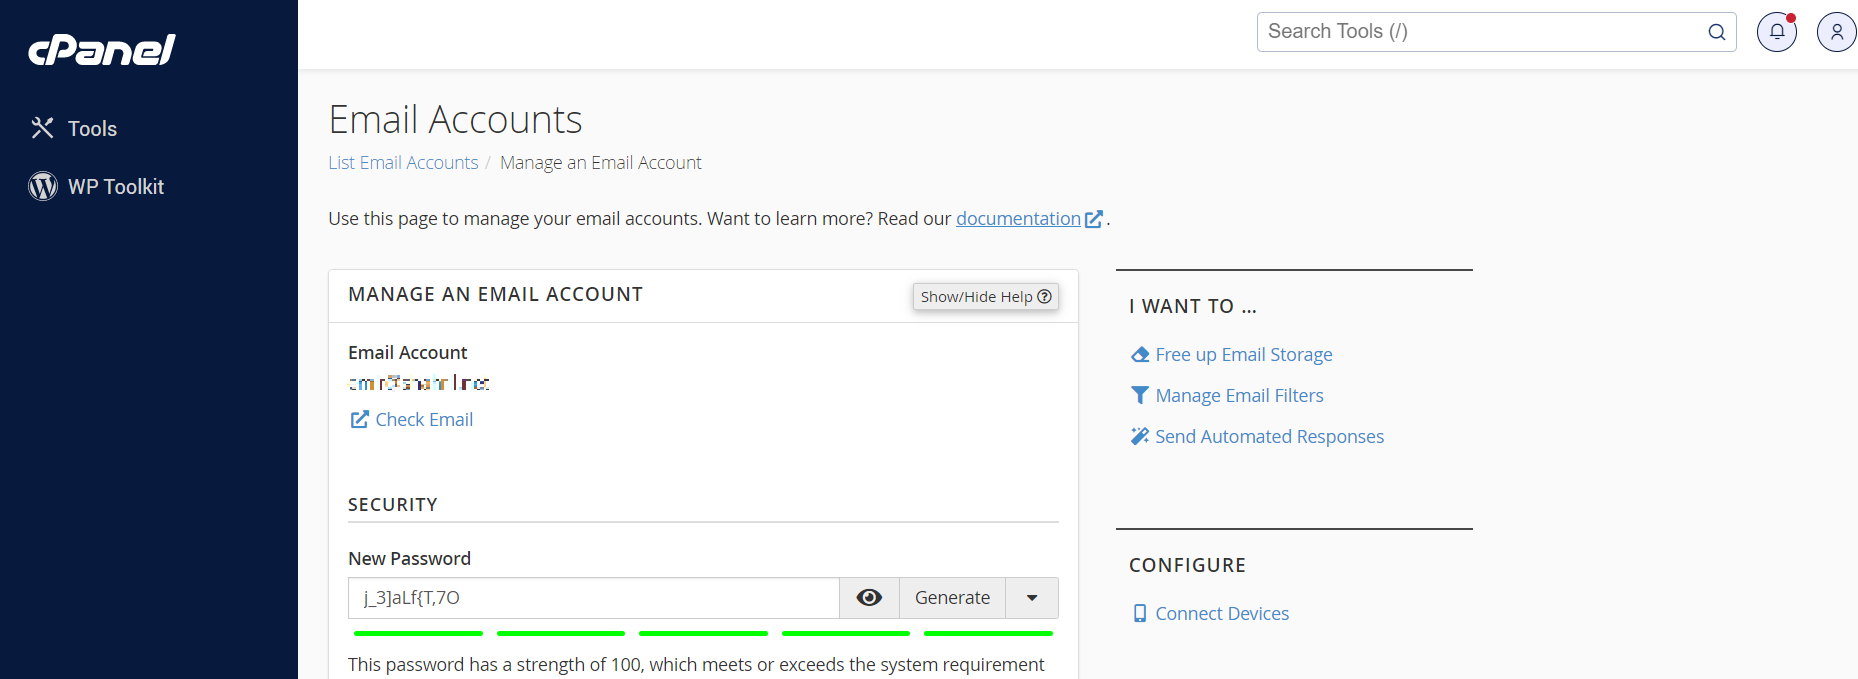The height and width of the screenshot is (679, 1858).
Task: Open Connect Devices link
Action: pos(1222,614)
